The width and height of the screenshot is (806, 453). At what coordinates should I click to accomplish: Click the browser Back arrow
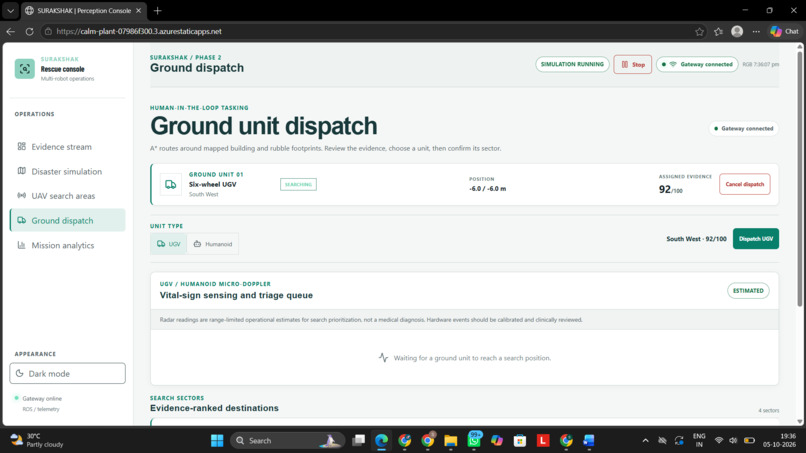pos(10,31)
